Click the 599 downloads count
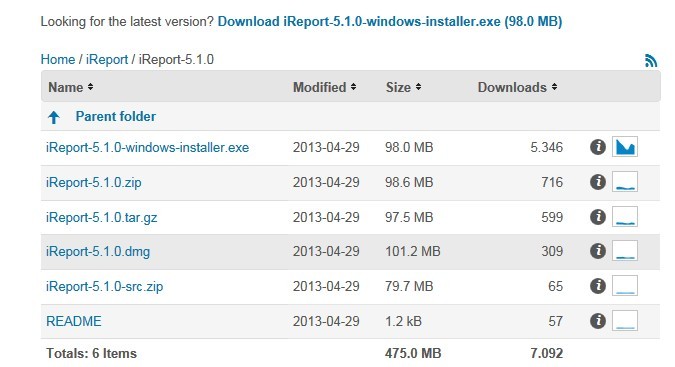The image size is (675, 367). (552, 217)
